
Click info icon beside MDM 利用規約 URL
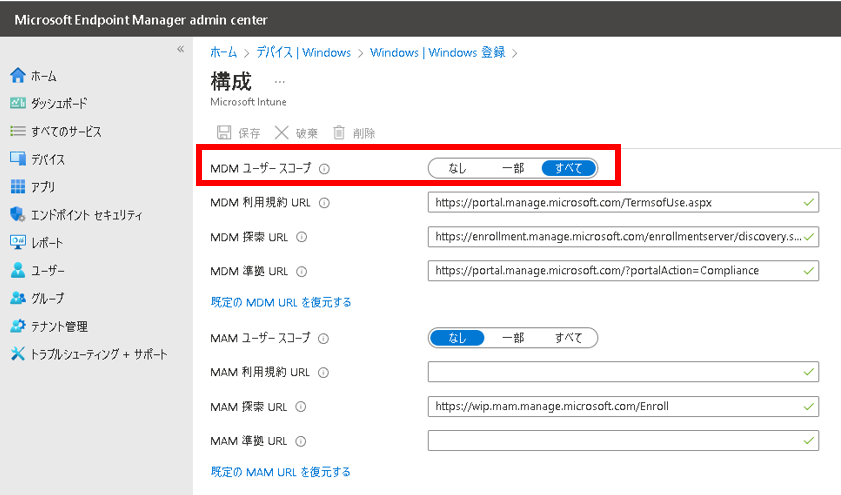coord(324,203)
